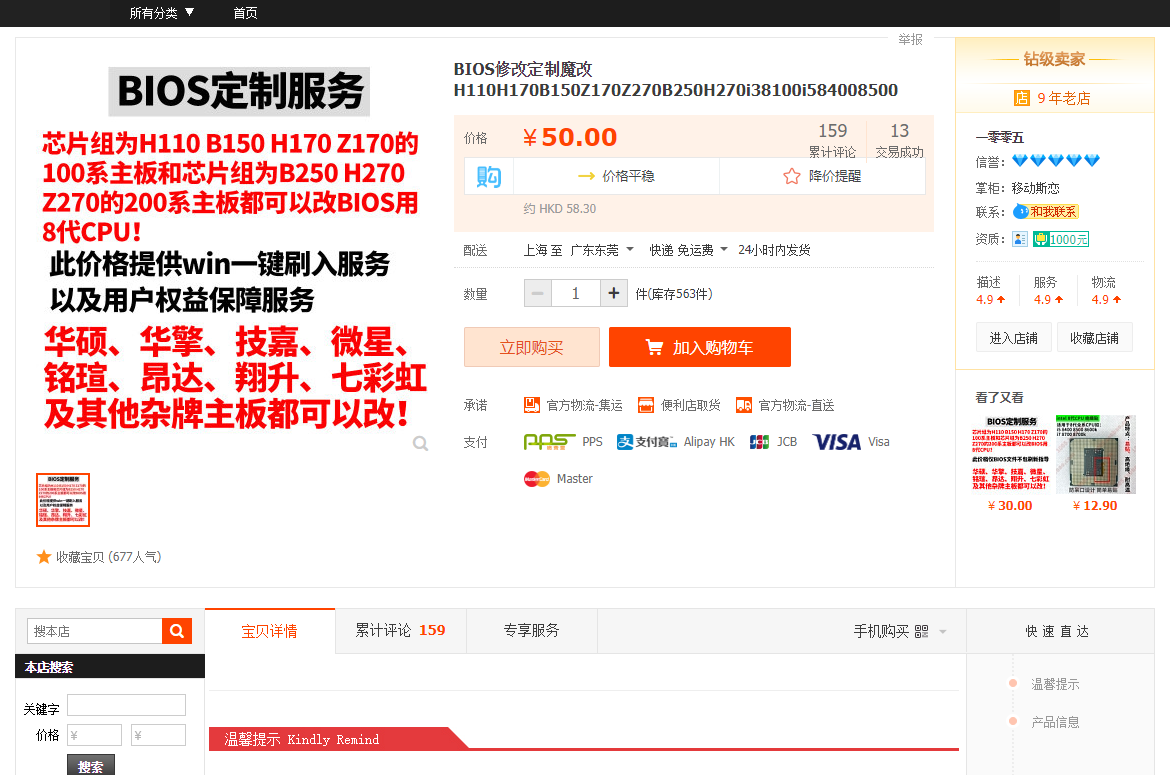Click the 24小时内发货 shipping time text
The image size is (1170, 775).
tap(775, 250)
